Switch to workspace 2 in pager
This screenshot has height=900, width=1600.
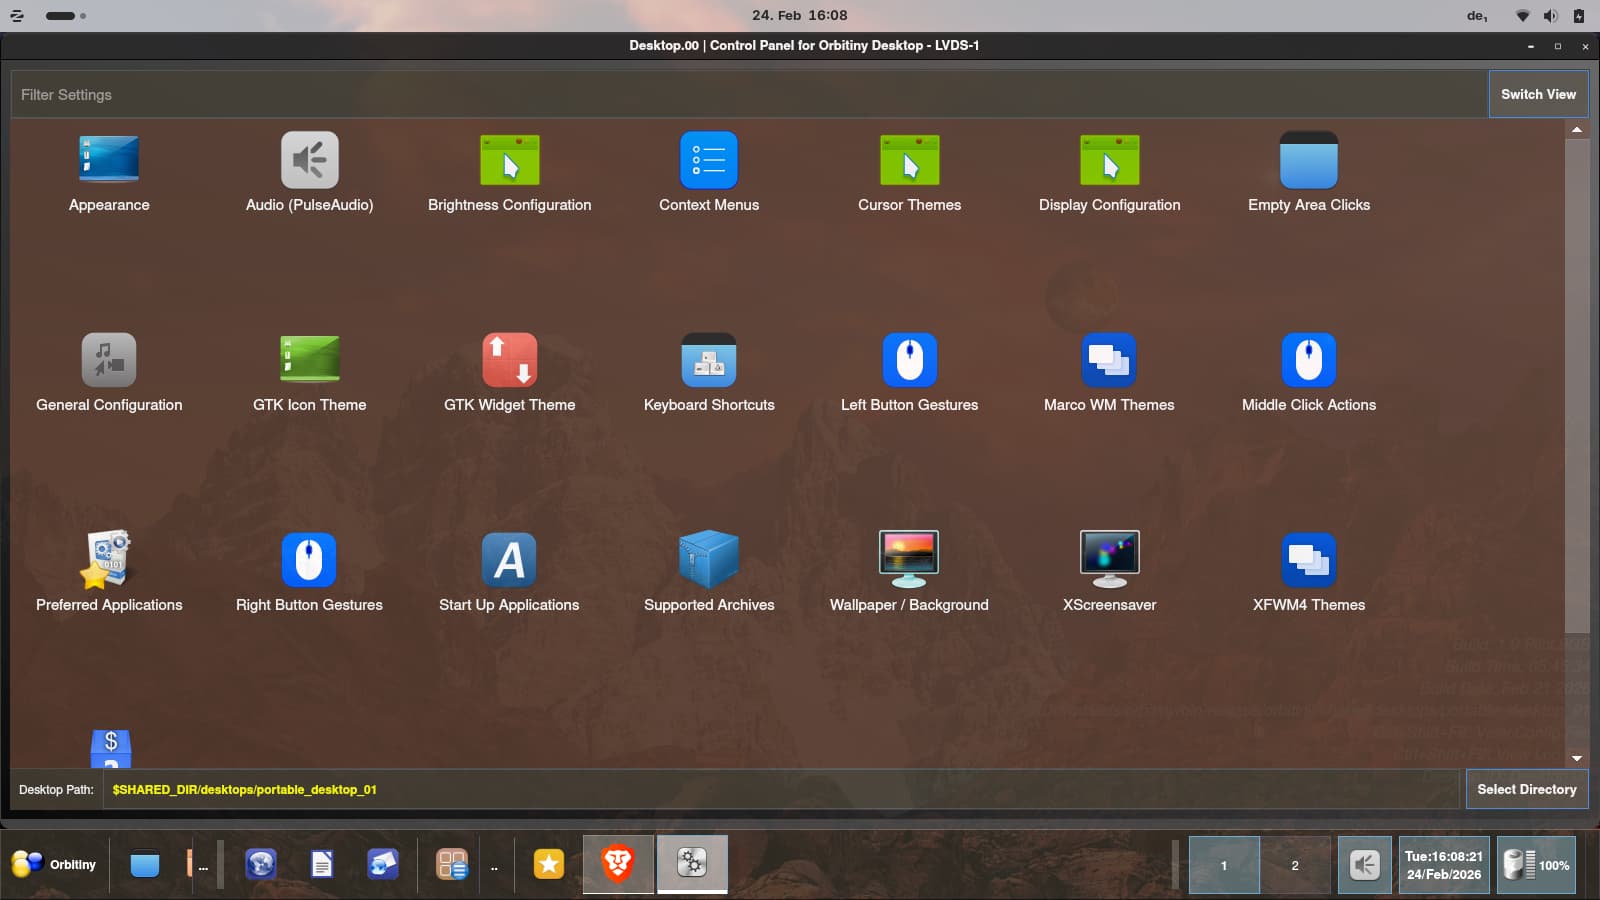tap(1295, 865)
